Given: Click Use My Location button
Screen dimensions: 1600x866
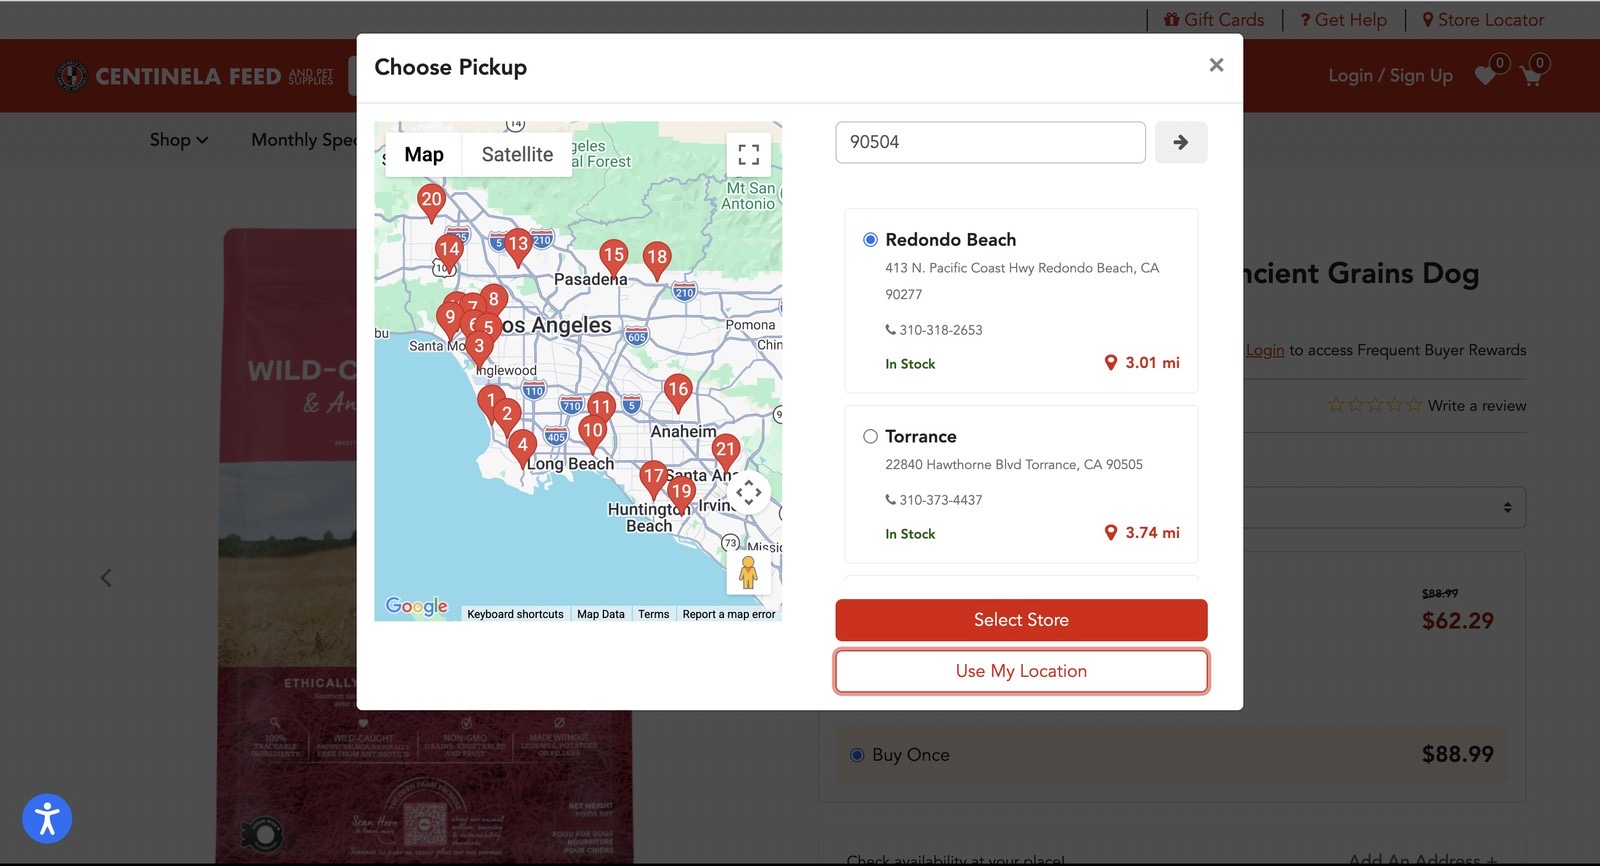Looking at the screenshot, I should click(1021, 671).
